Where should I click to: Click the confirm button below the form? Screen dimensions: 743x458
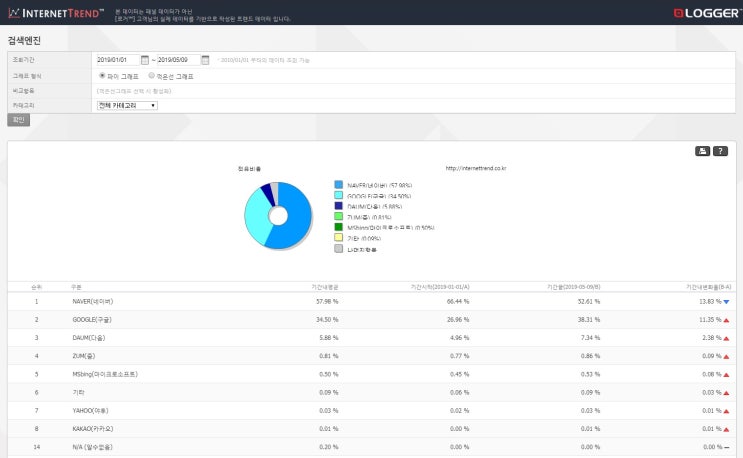pos(18,120)
